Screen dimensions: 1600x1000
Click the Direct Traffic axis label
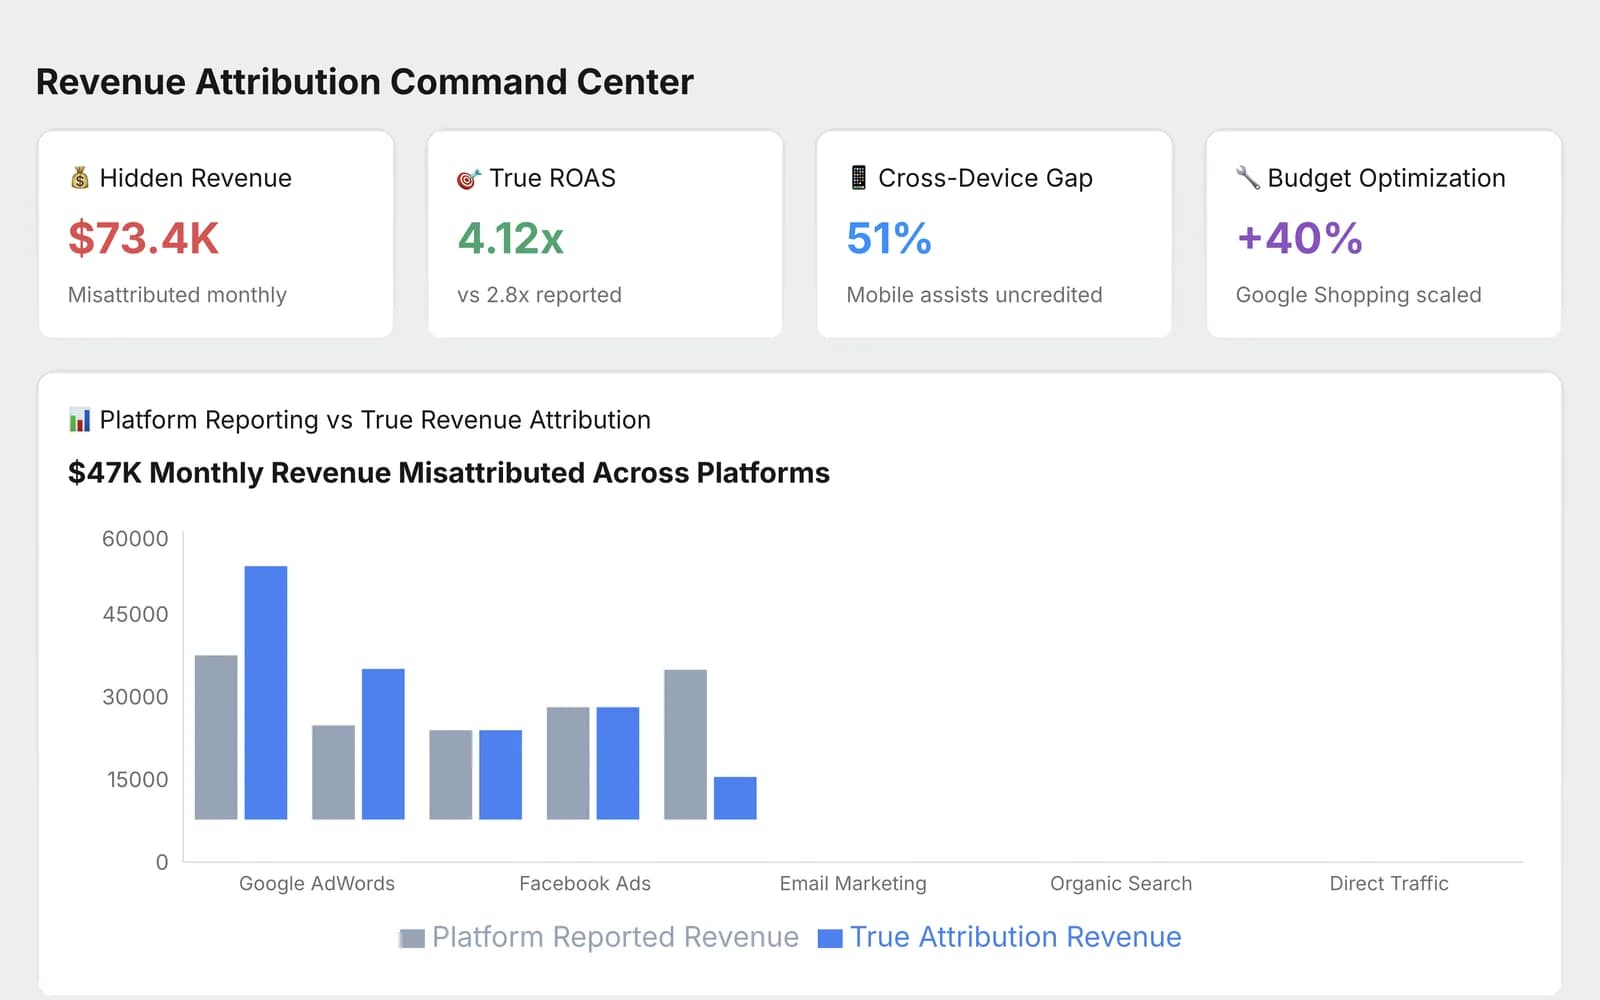point(1389,884)
